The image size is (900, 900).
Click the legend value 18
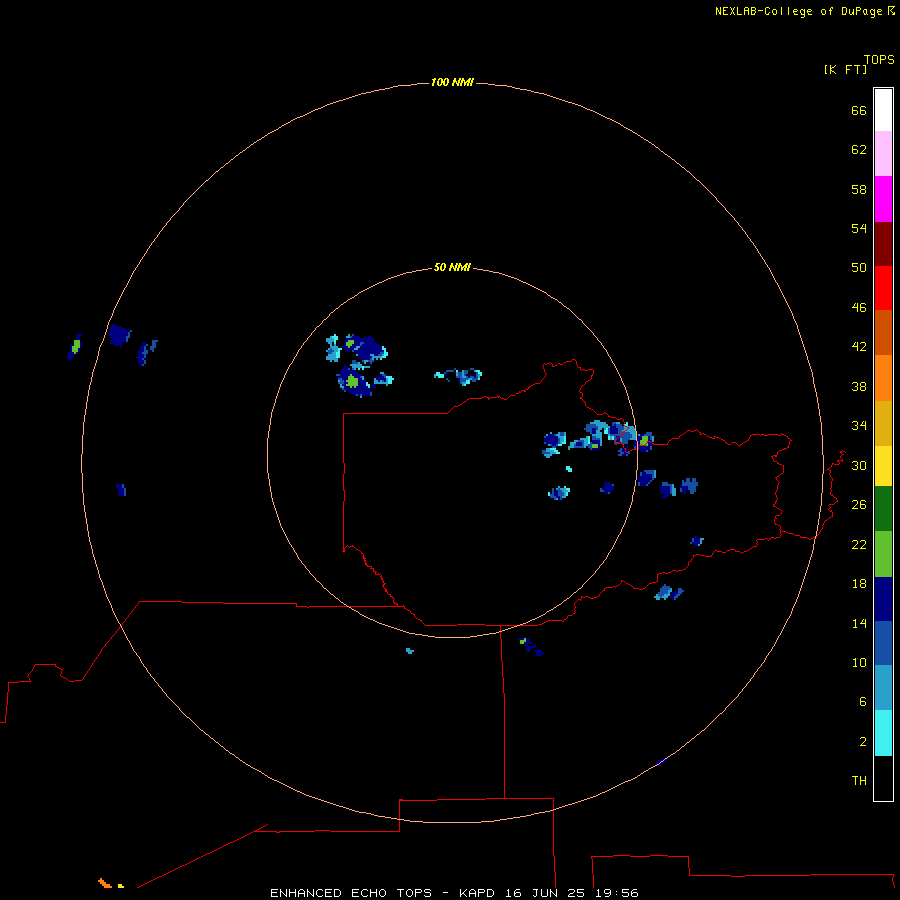(x=859, y=584)
